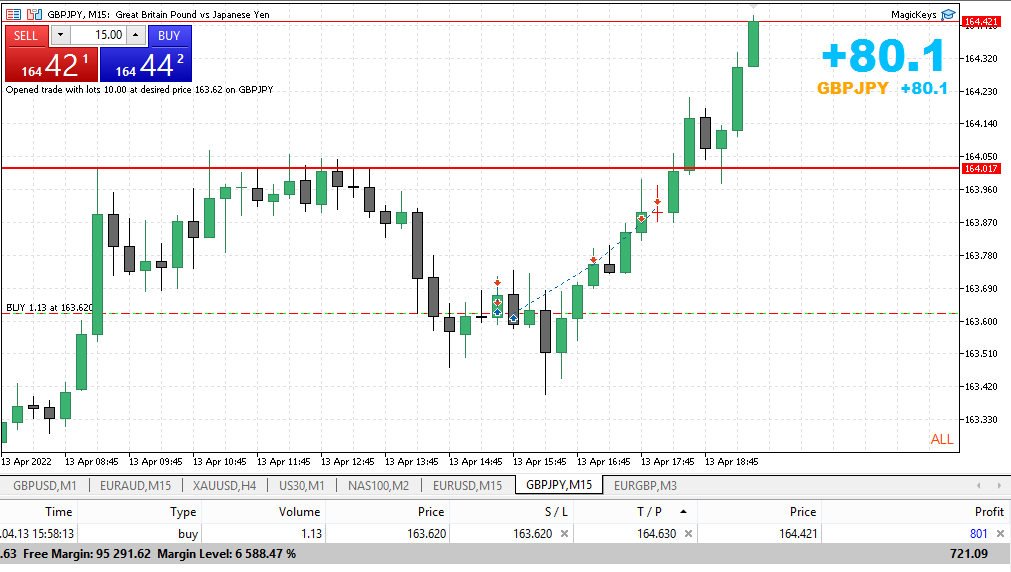The image size is (1011, 572).
Task: Switch to the GBPUSD,M1 chart tab
Action: (44, 486)
